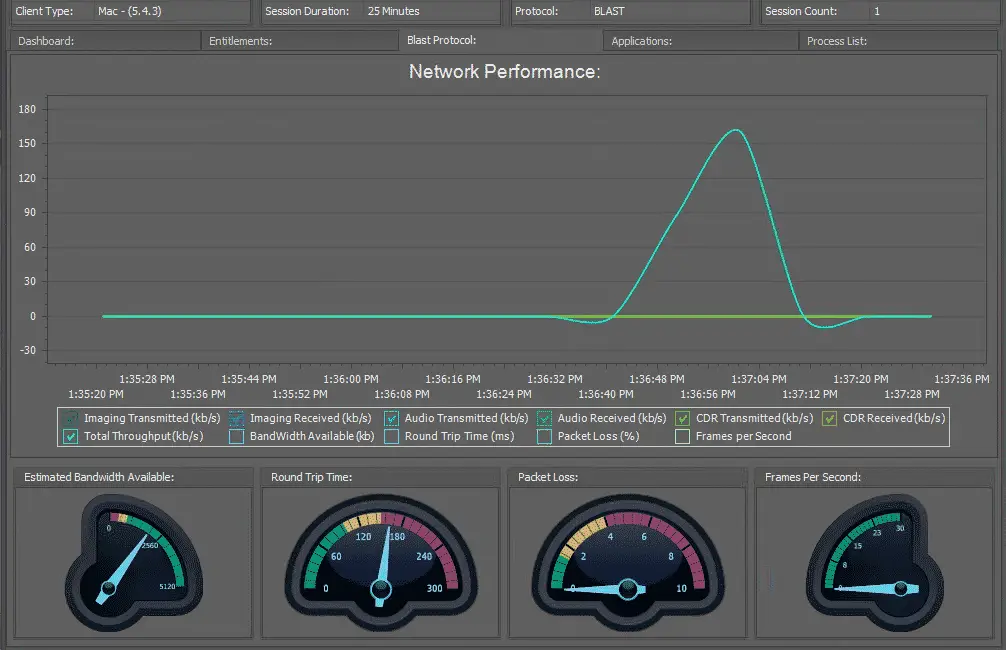
Task: Click the Frames Per Second panel heading
Action: (813, 477)
